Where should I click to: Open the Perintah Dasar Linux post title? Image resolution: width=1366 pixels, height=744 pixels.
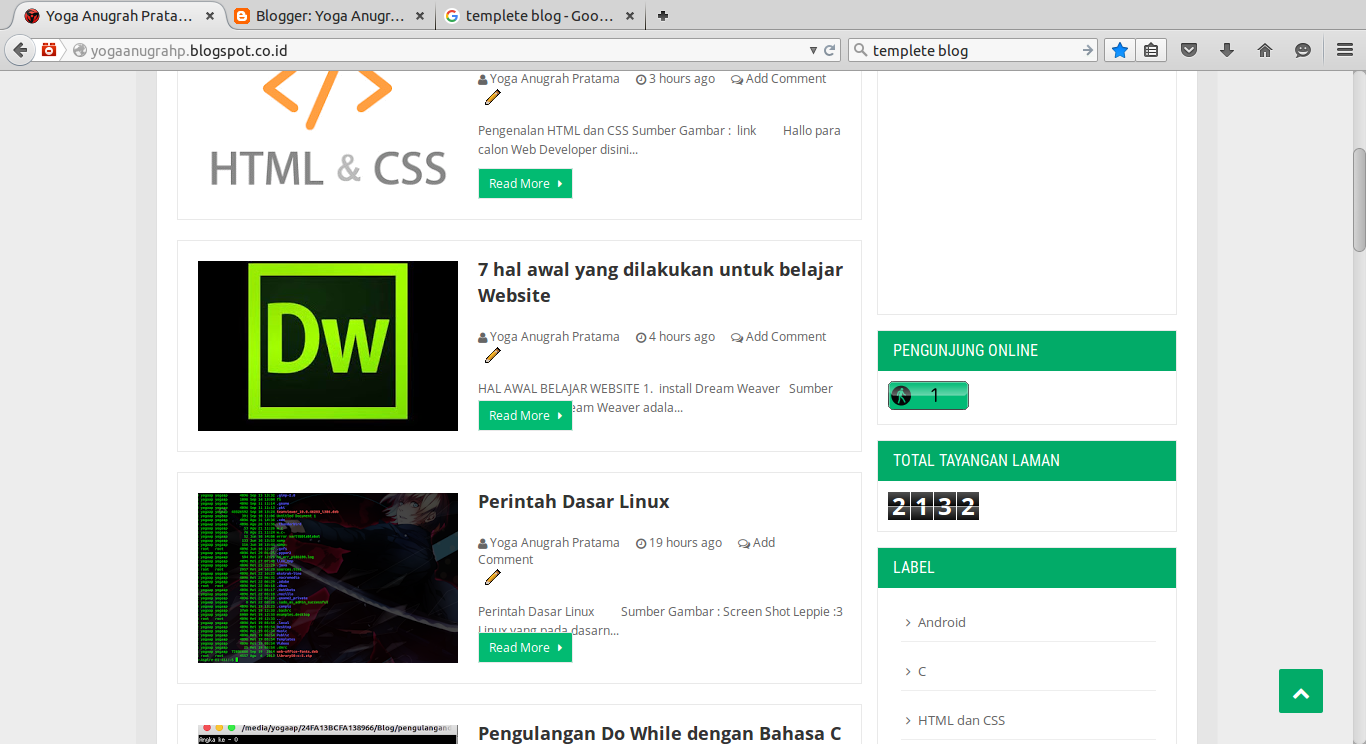(574, 501)
